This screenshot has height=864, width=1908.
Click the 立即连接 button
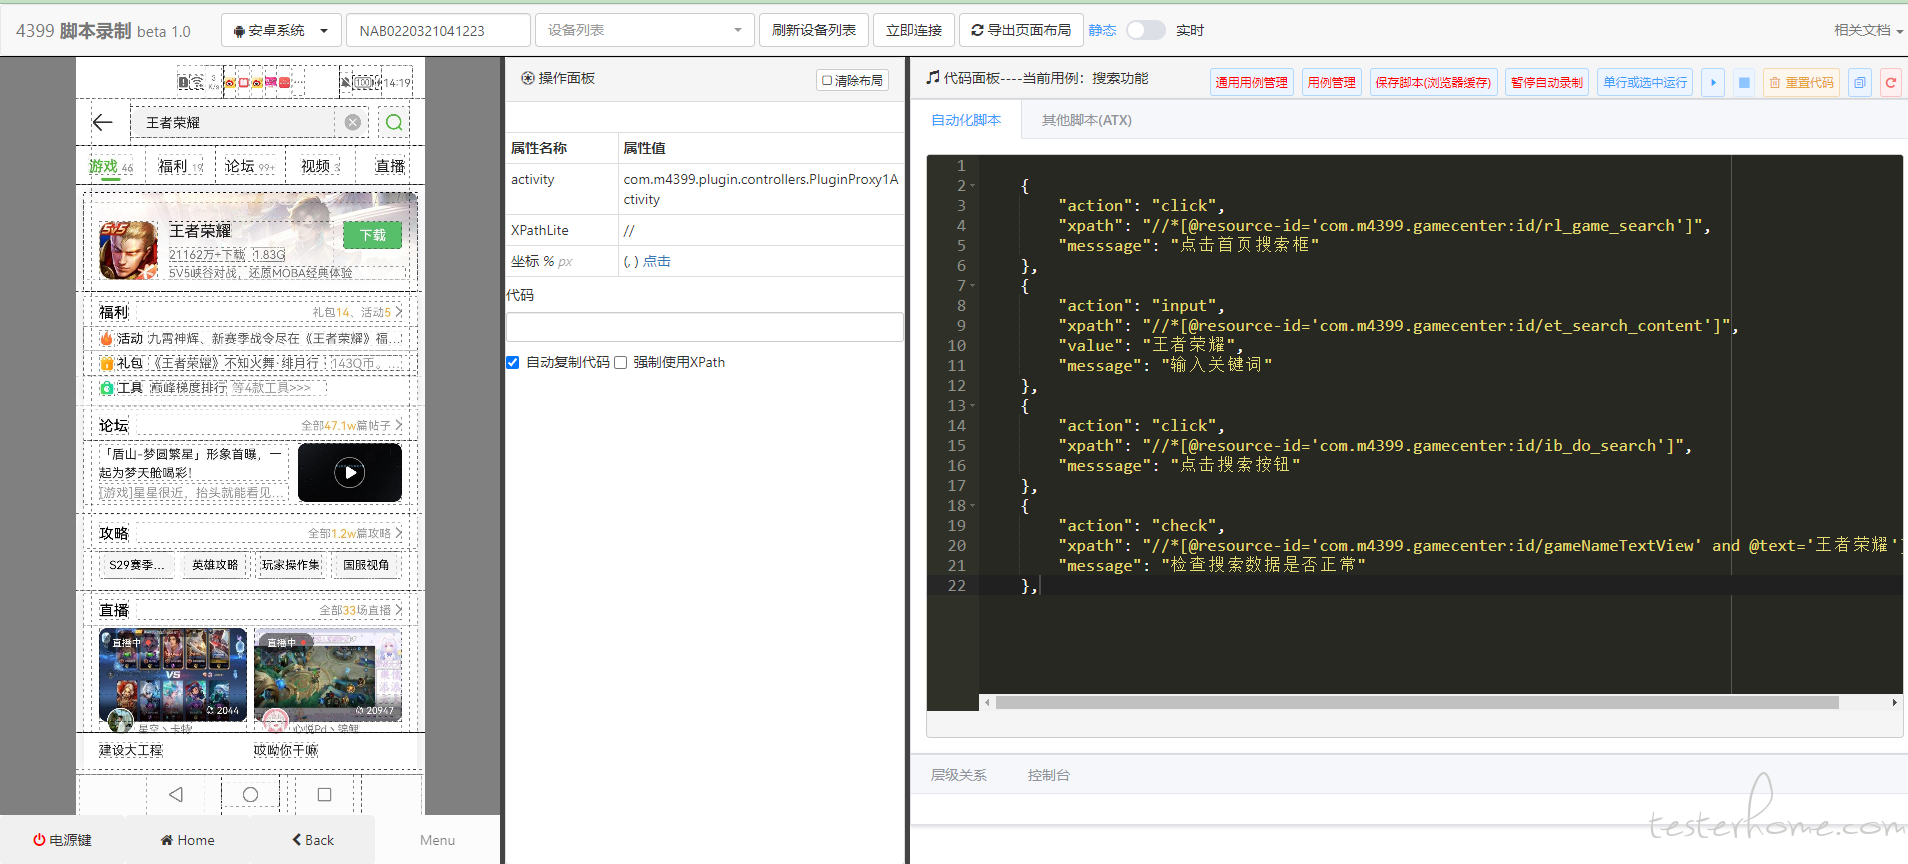pyautogui.click(x=914, y=30)
